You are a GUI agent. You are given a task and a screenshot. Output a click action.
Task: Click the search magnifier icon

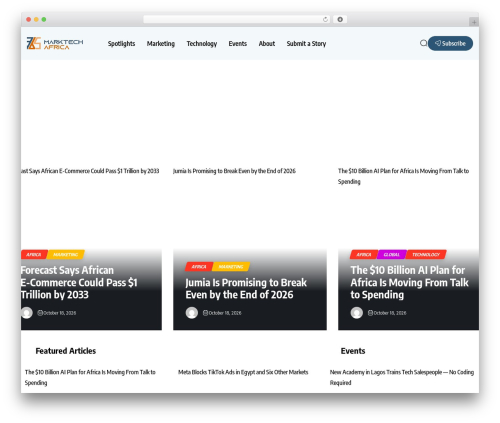point(423,43)
